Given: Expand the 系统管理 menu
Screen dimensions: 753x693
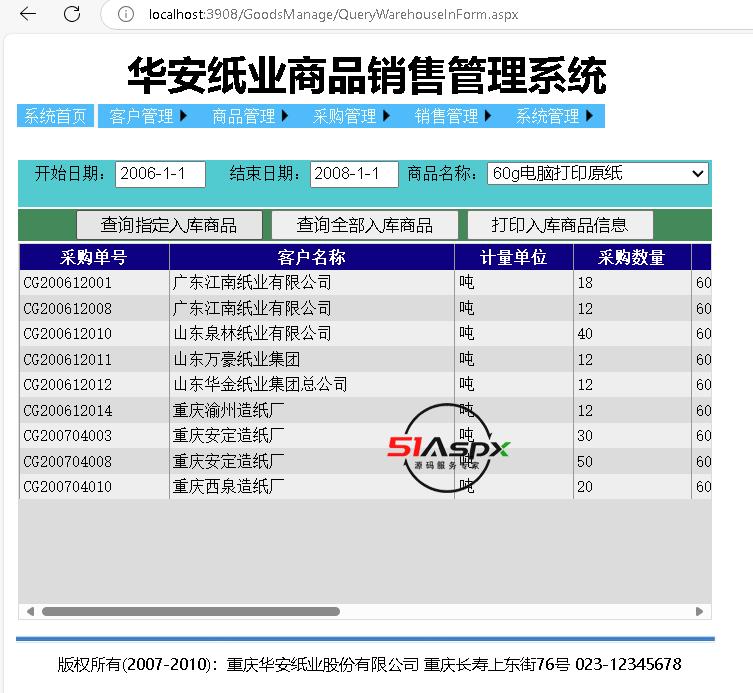Looking at the screenshot, I should pyautogui.click(x=554, y=116).
